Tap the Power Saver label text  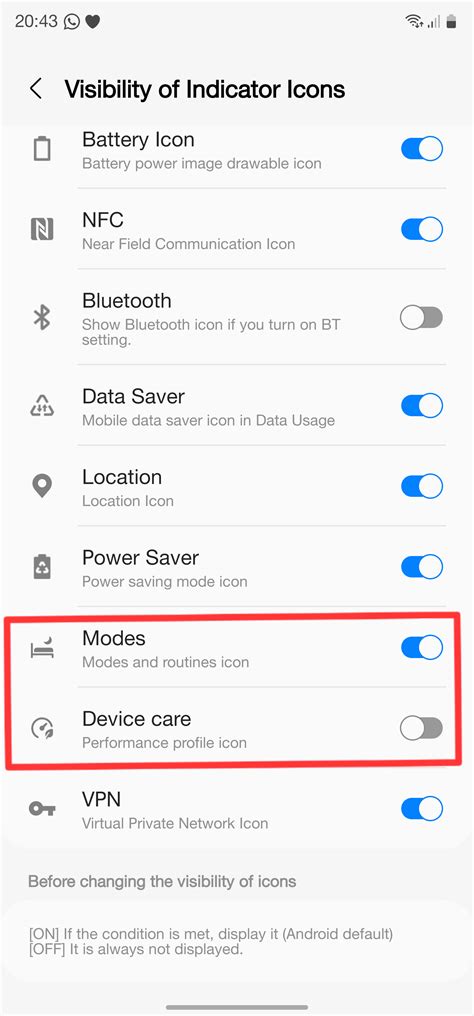click(141, 558)
